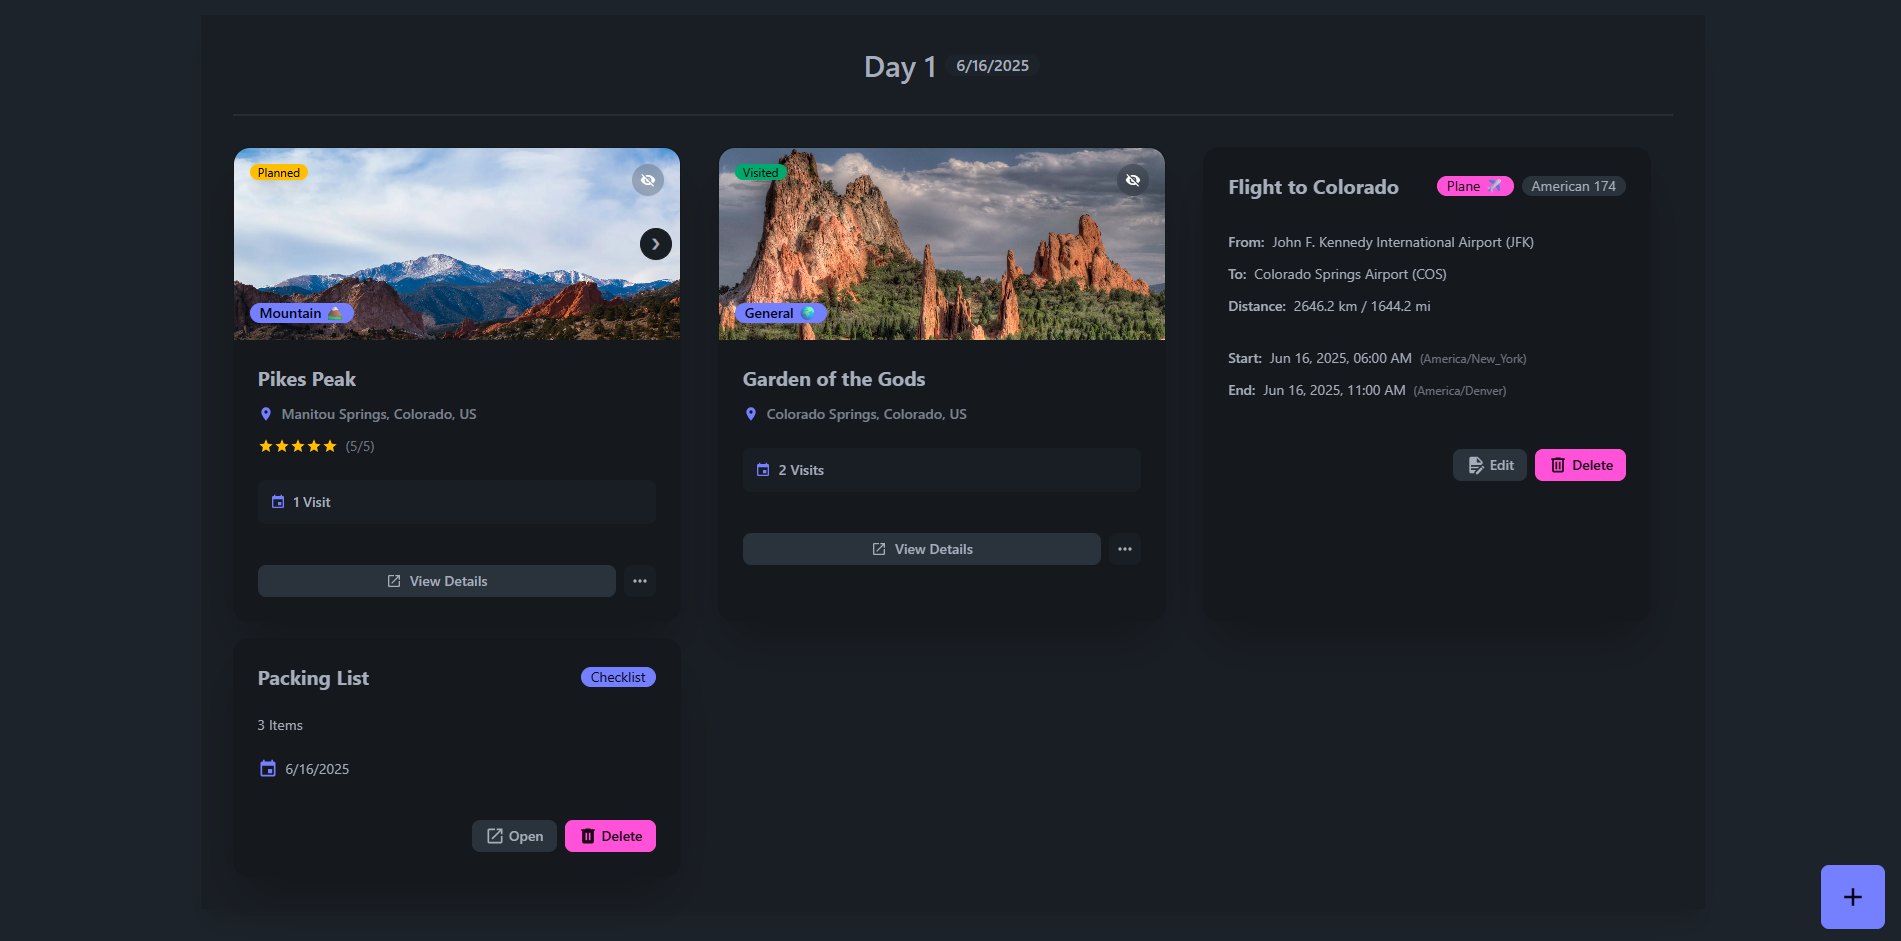
Task: Click the five-star rating on Pikes Peak
Action: pyautogui.click(x=298, y=446)
